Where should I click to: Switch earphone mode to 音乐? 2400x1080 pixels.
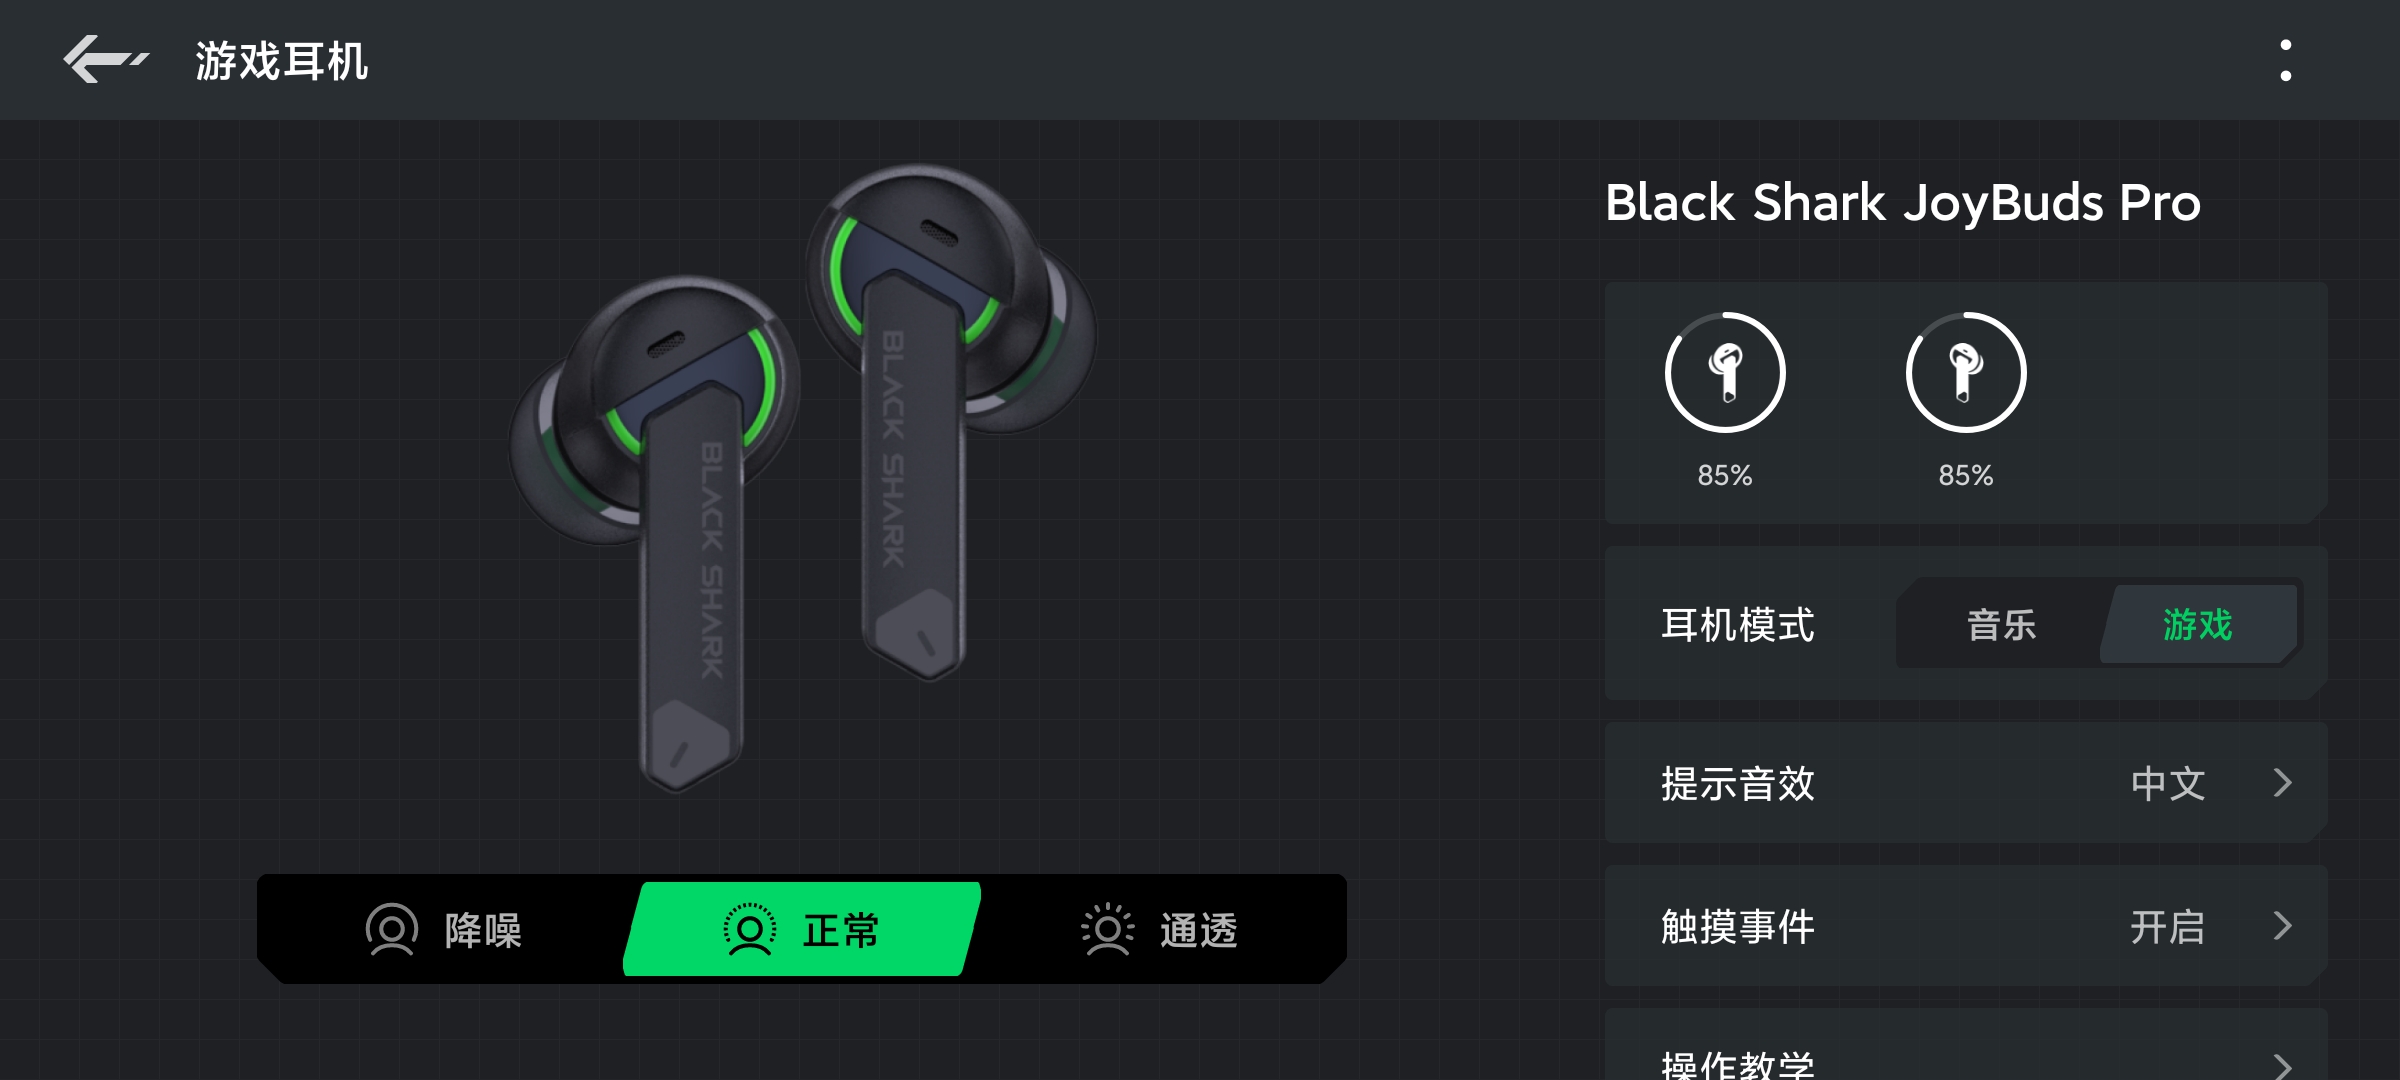coord(2001,624)
